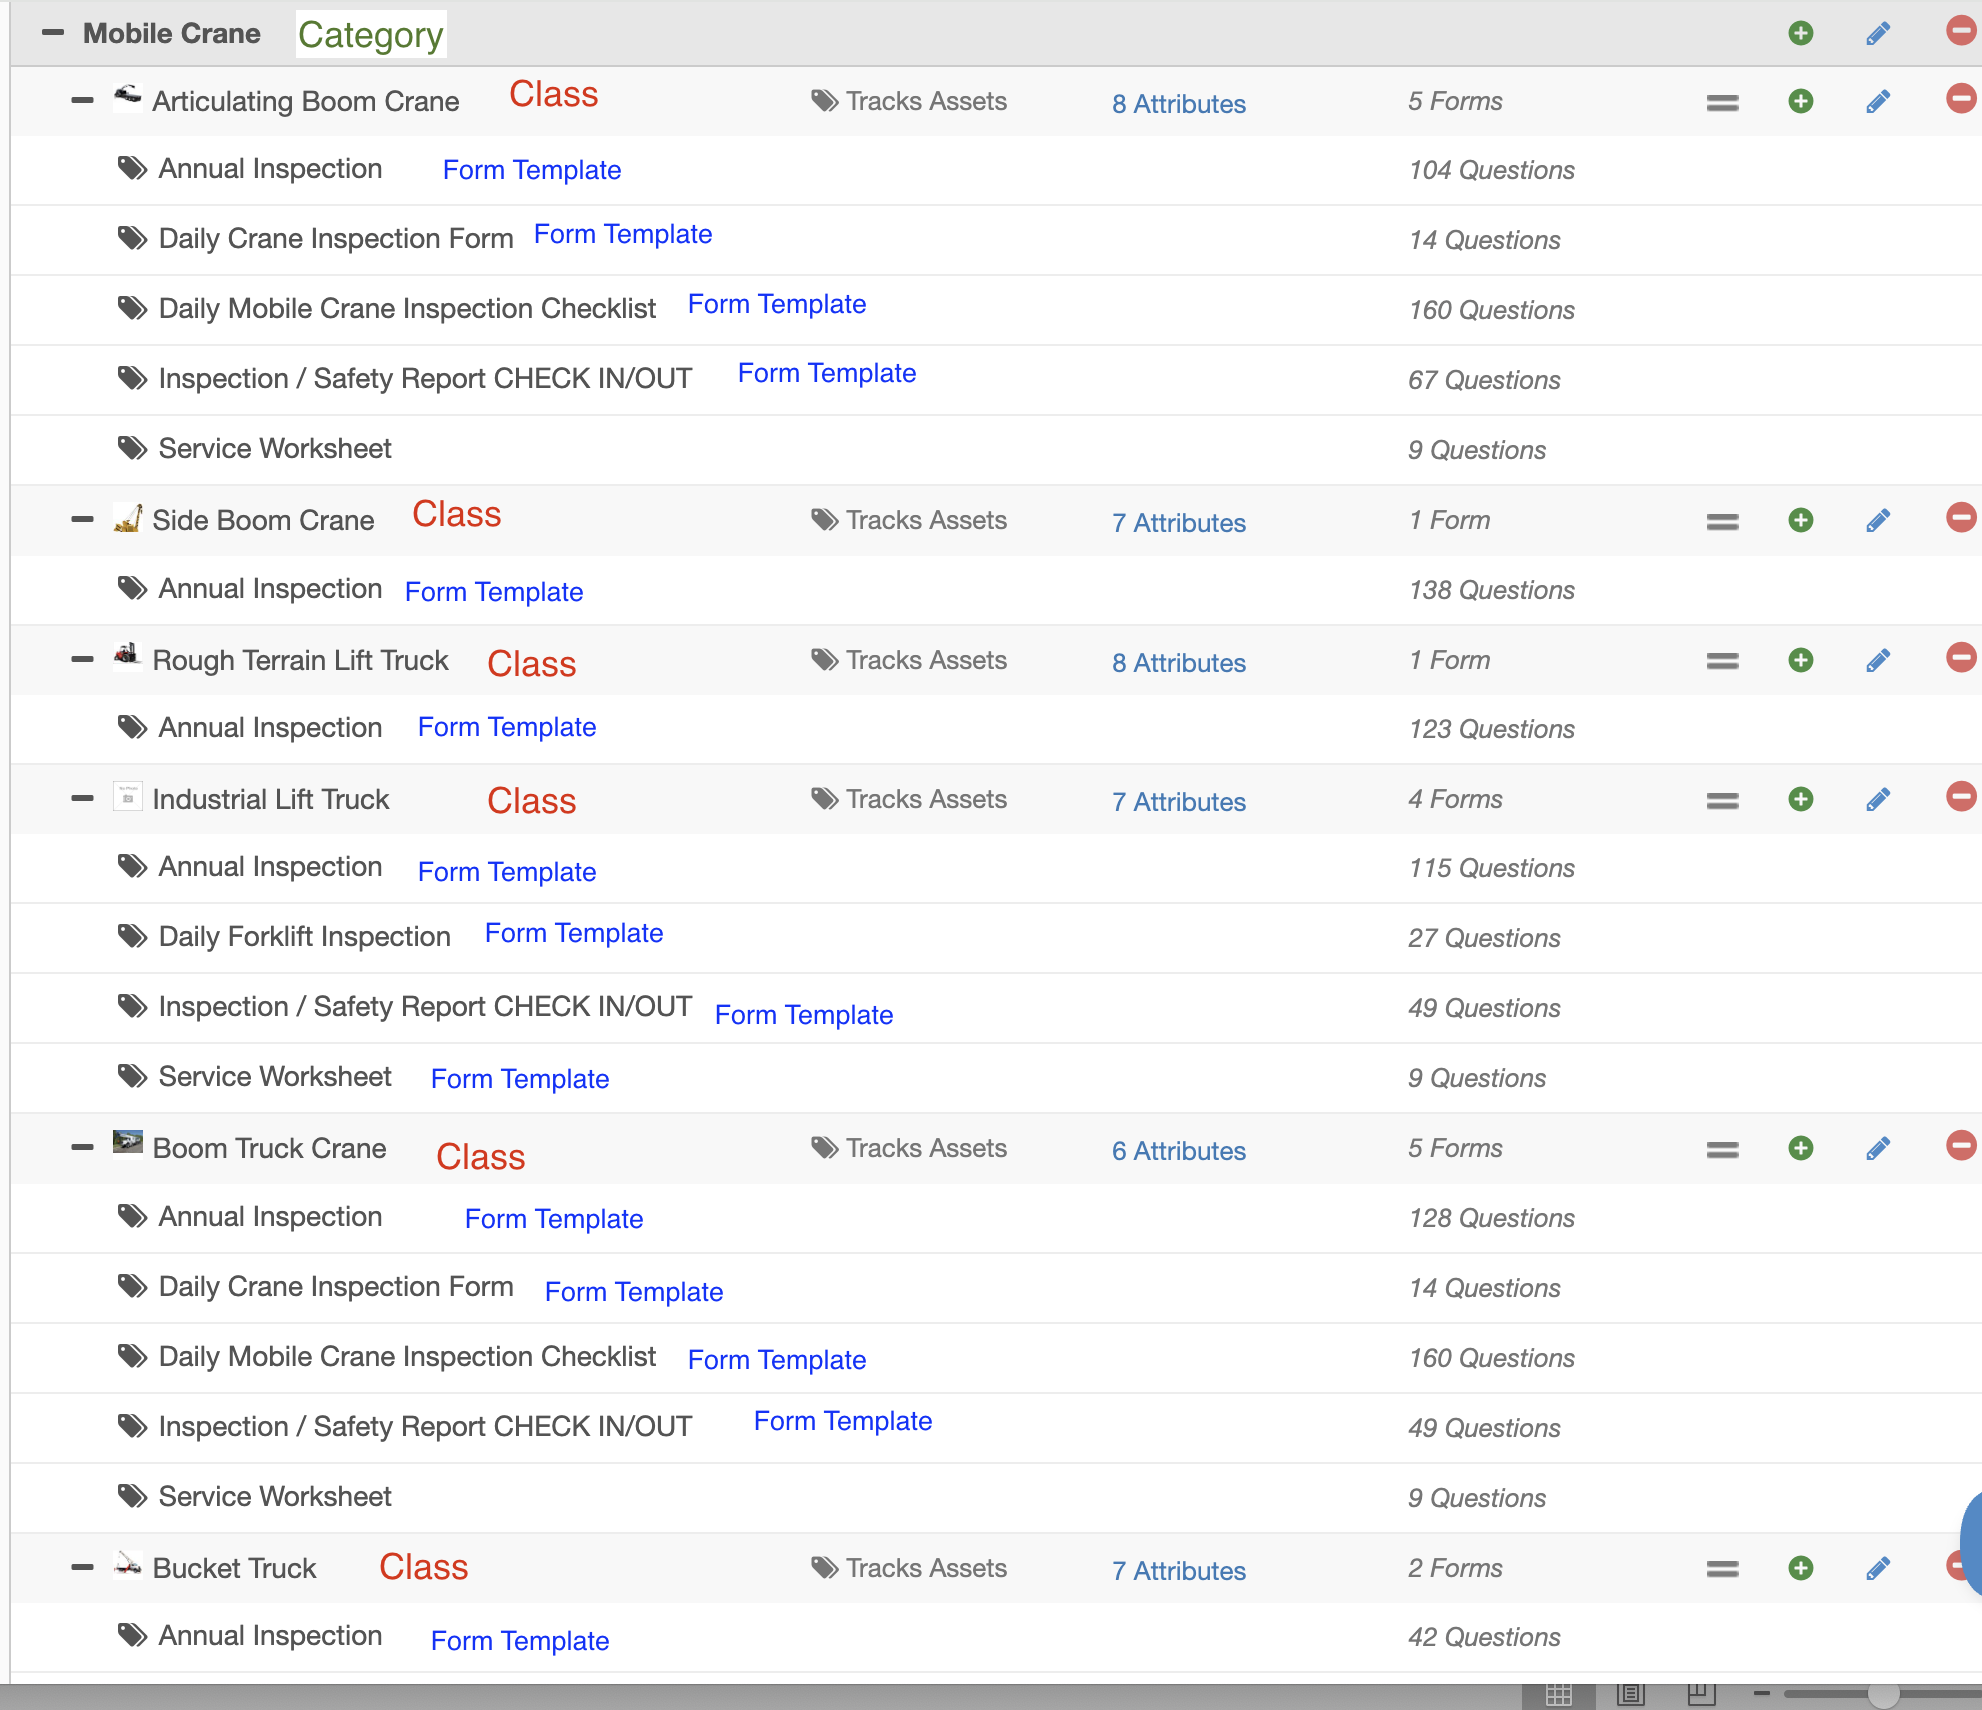
Task: Click drag handle for Rough Terrain Lift Truck
Action: tap(1722, 661)
